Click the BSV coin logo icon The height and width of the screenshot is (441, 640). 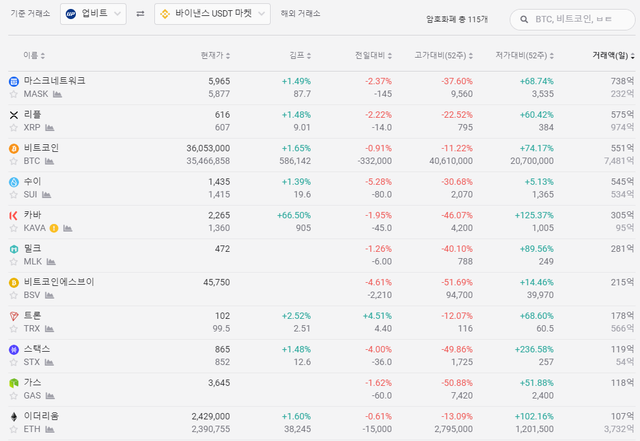(x=14, y=283)
